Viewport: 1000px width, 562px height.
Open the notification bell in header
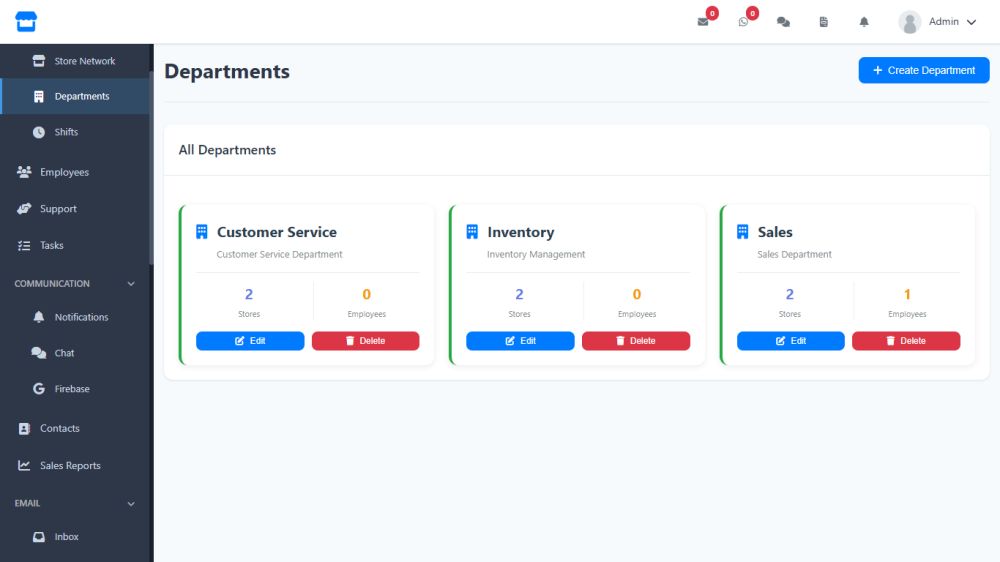pyautogui.click(x=863, y=22)
